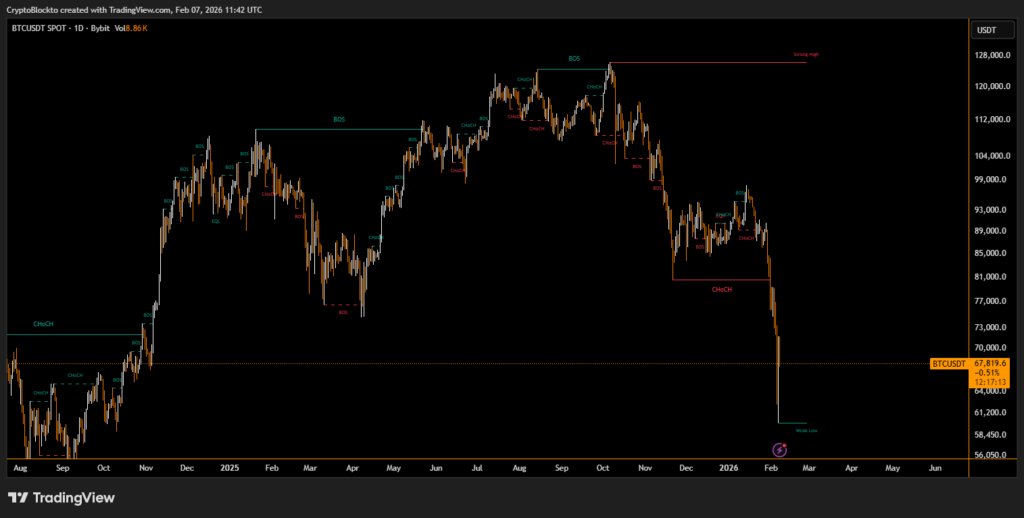Viewport: 1024px width, 518px height.
Task: Click the topmost green BOS label
Action: click(574, 59)
